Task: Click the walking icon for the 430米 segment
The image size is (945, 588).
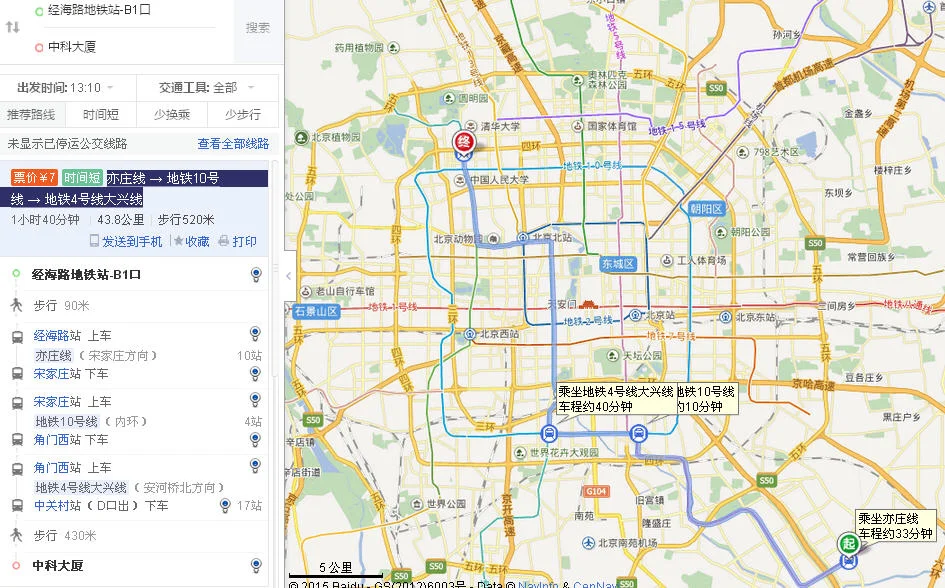Action: [x=16, y=535]
